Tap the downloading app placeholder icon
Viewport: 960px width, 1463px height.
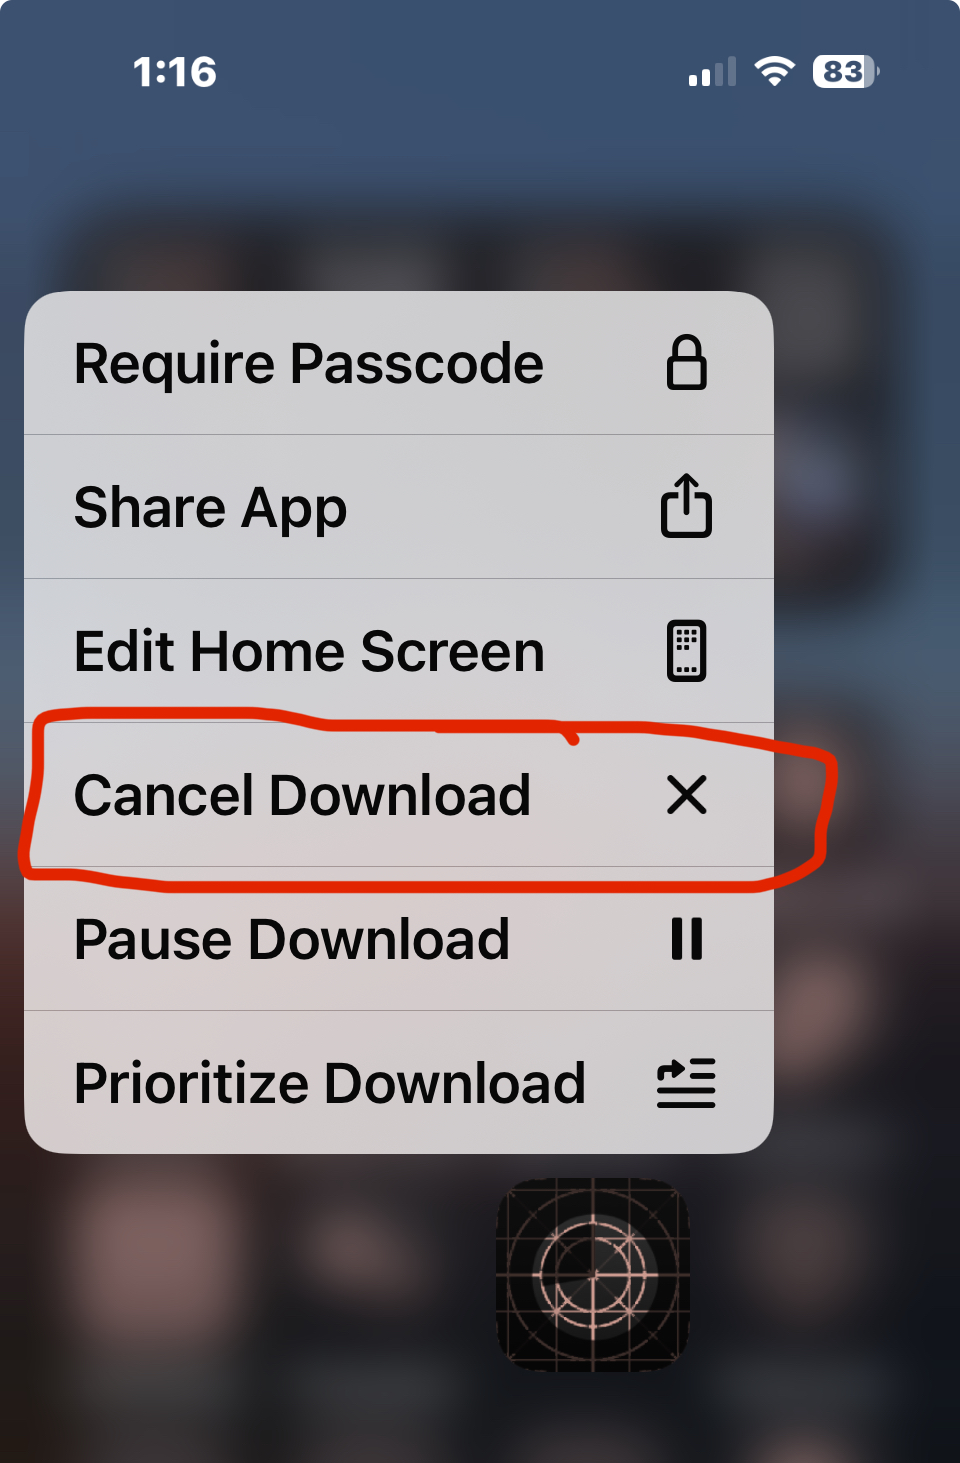tap(593, 1275)
